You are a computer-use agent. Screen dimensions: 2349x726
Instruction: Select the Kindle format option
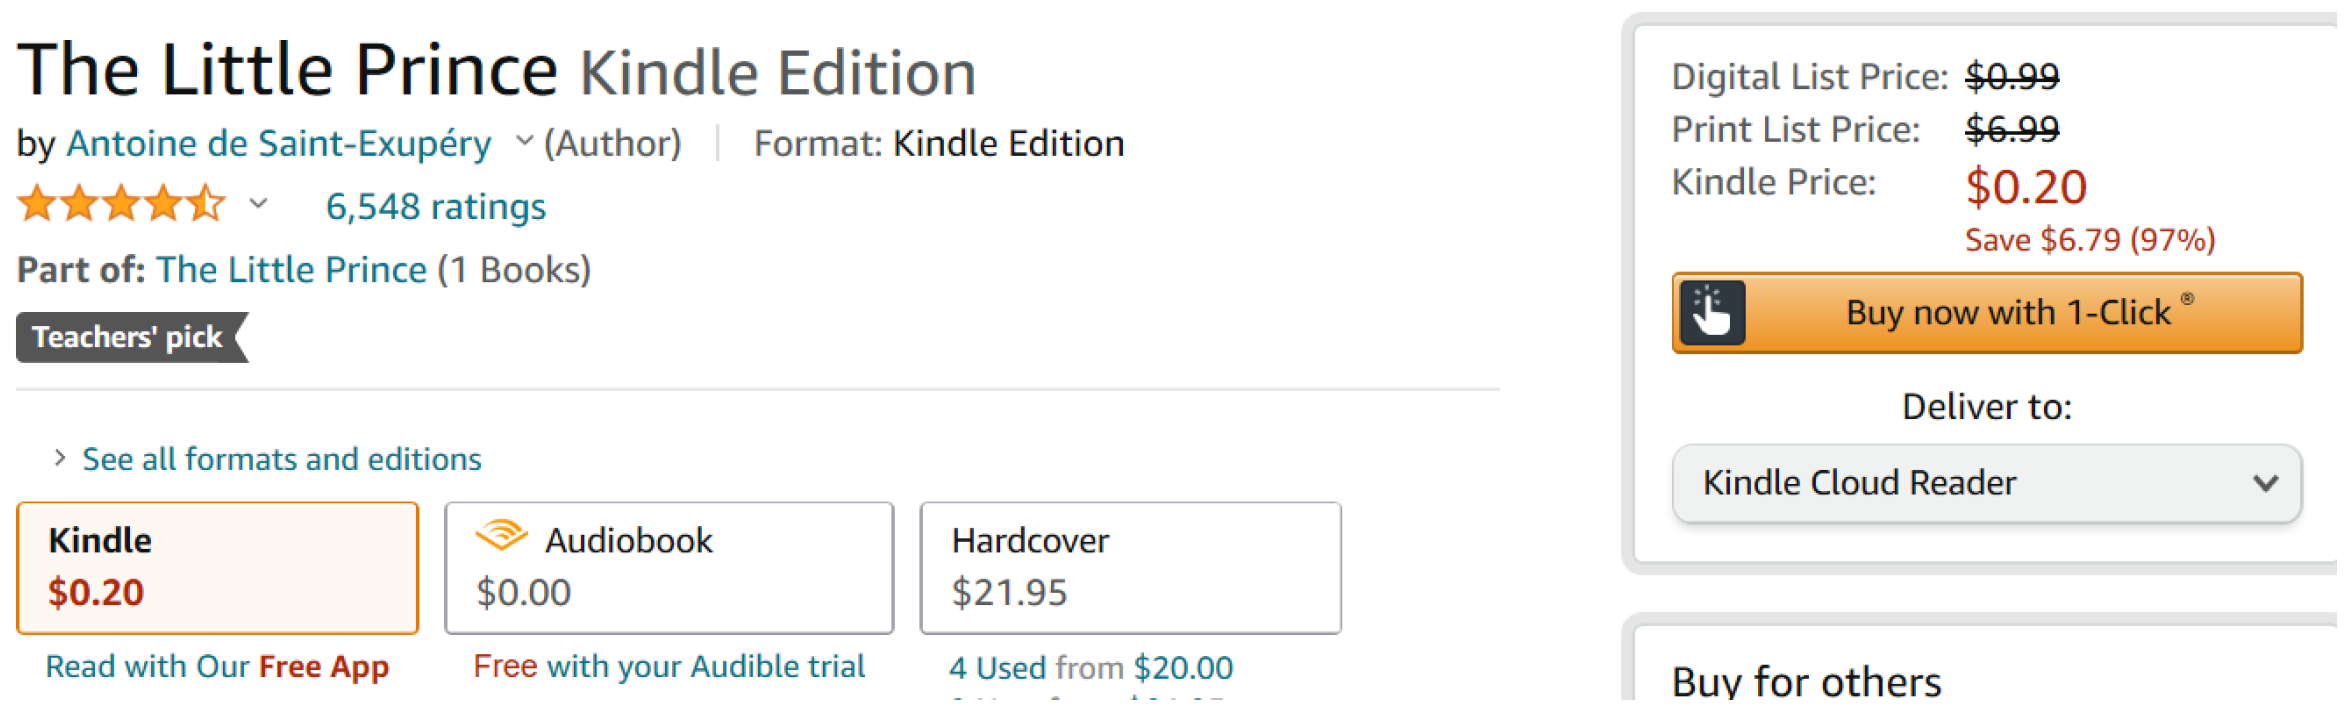[x=217, y=567]
